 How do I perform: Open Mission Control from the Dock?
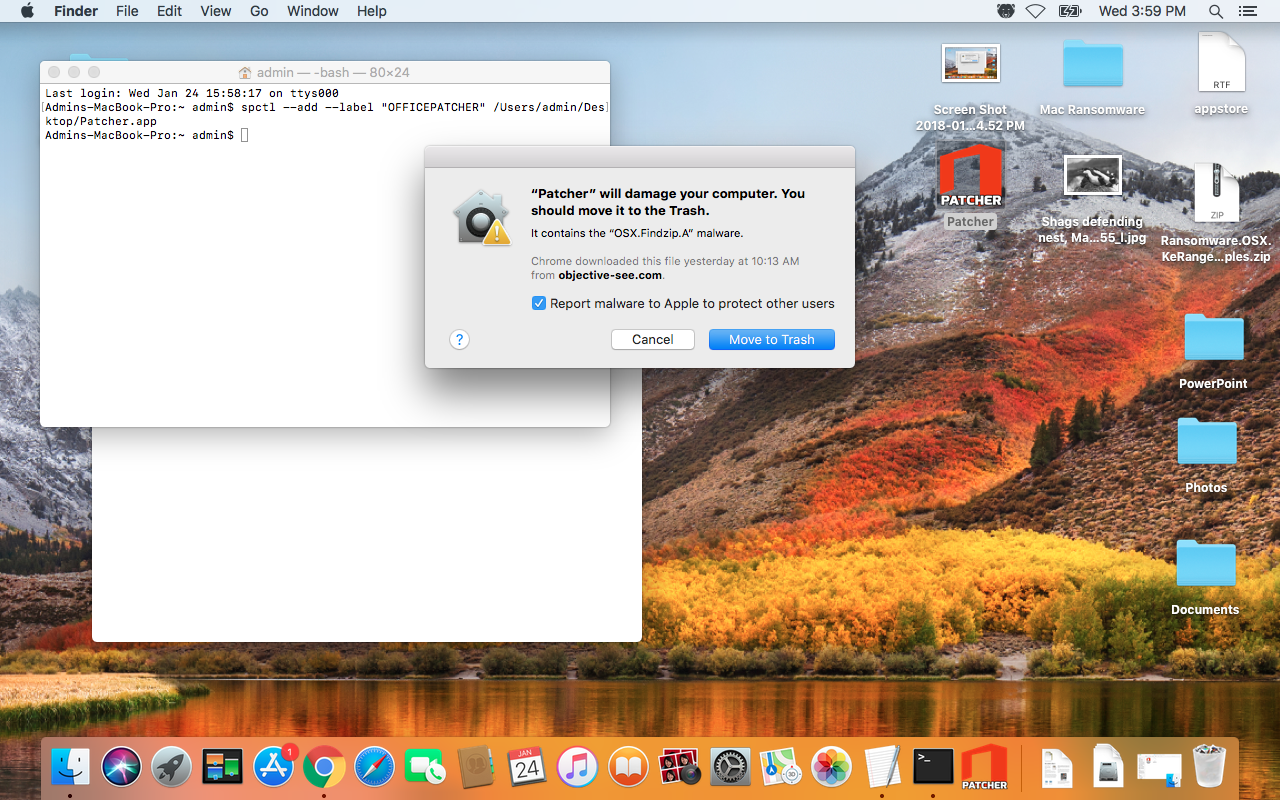click(222, 767)
